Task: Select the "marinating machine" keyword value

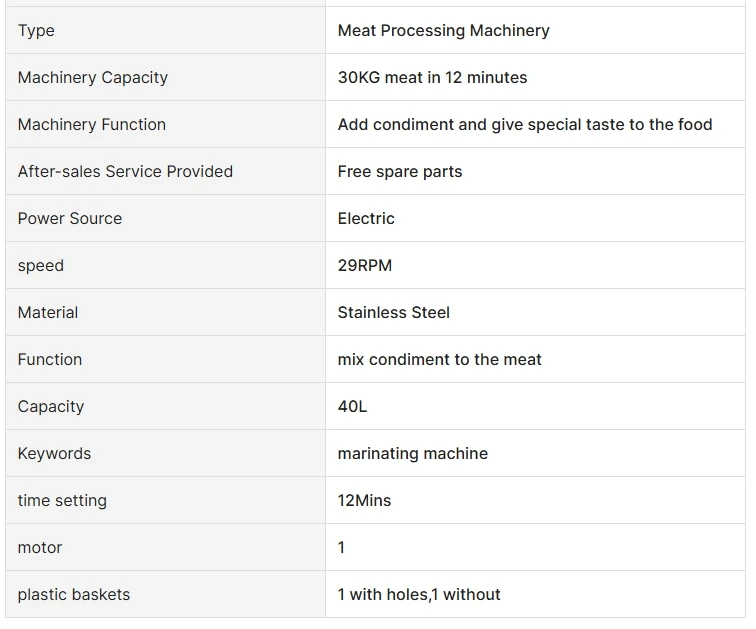Action: point(413,454)
